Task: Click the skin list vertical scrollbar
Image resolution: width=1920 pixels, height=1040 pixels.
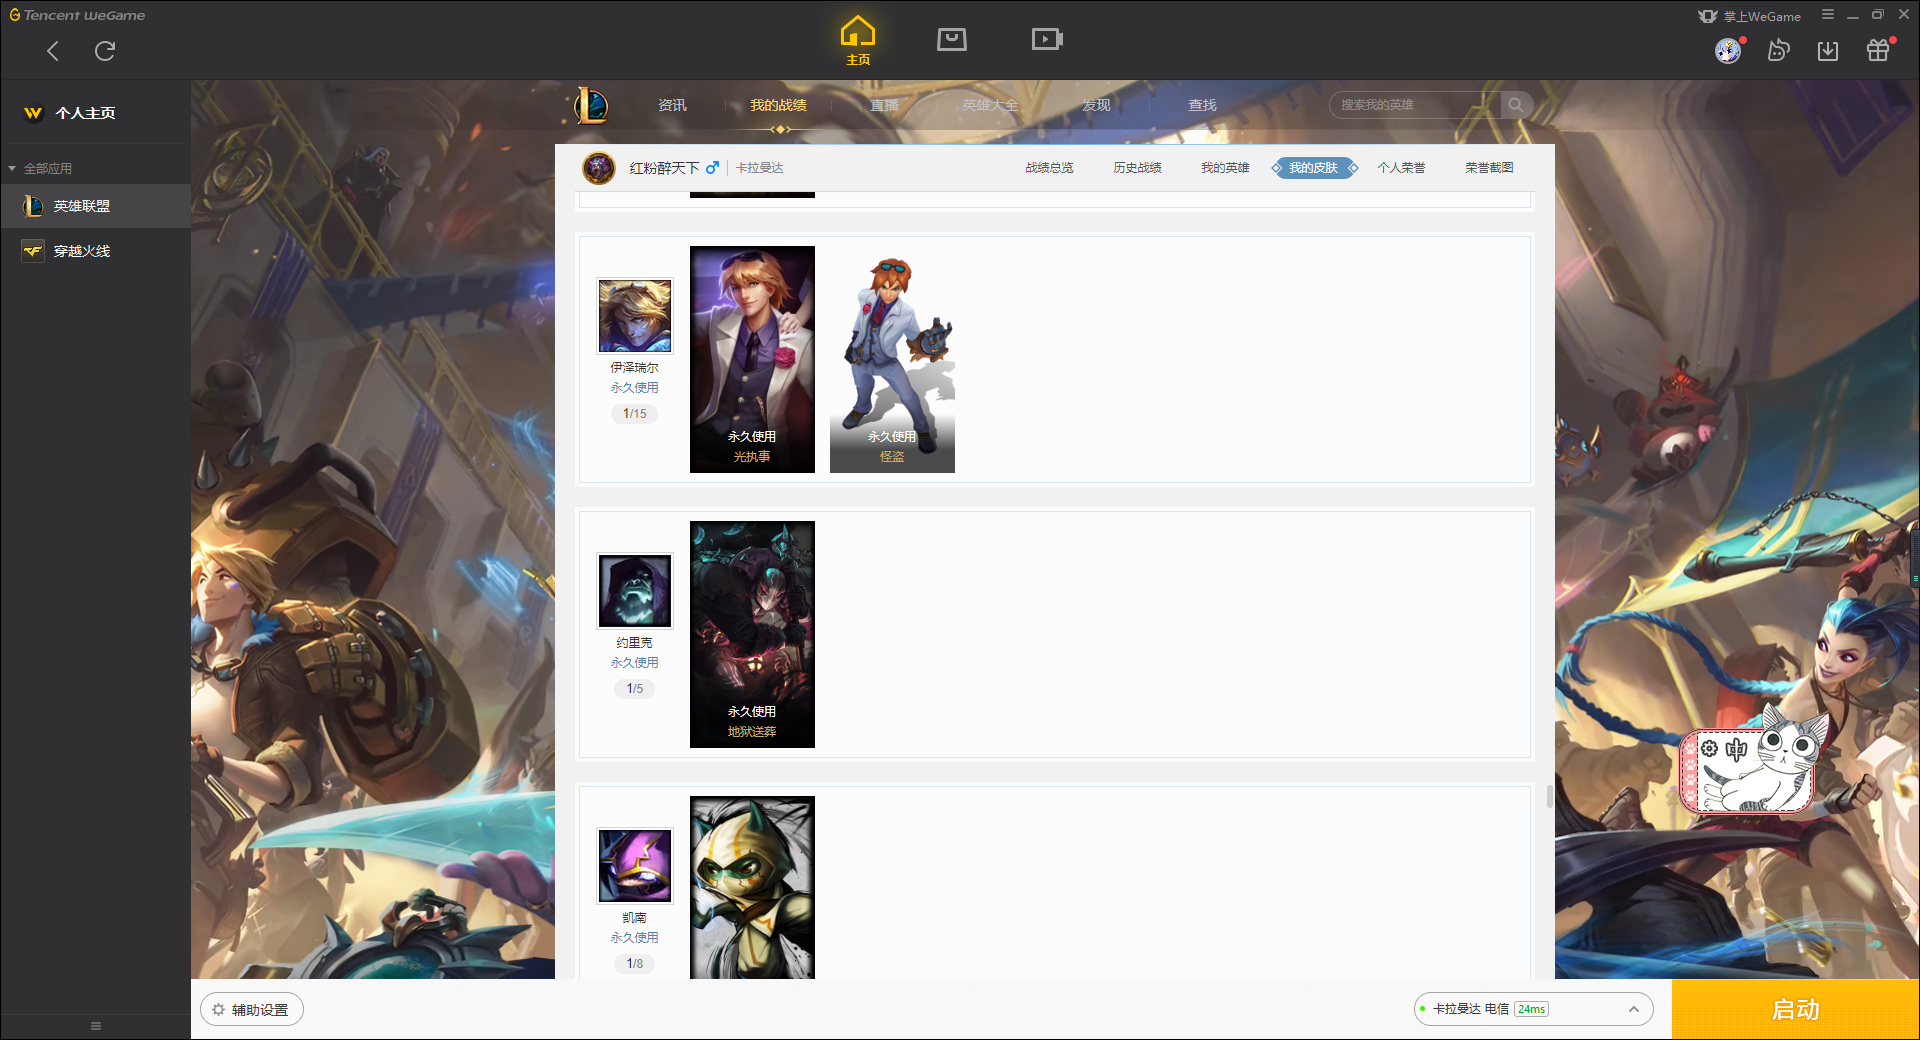Action: [1550, 797]
